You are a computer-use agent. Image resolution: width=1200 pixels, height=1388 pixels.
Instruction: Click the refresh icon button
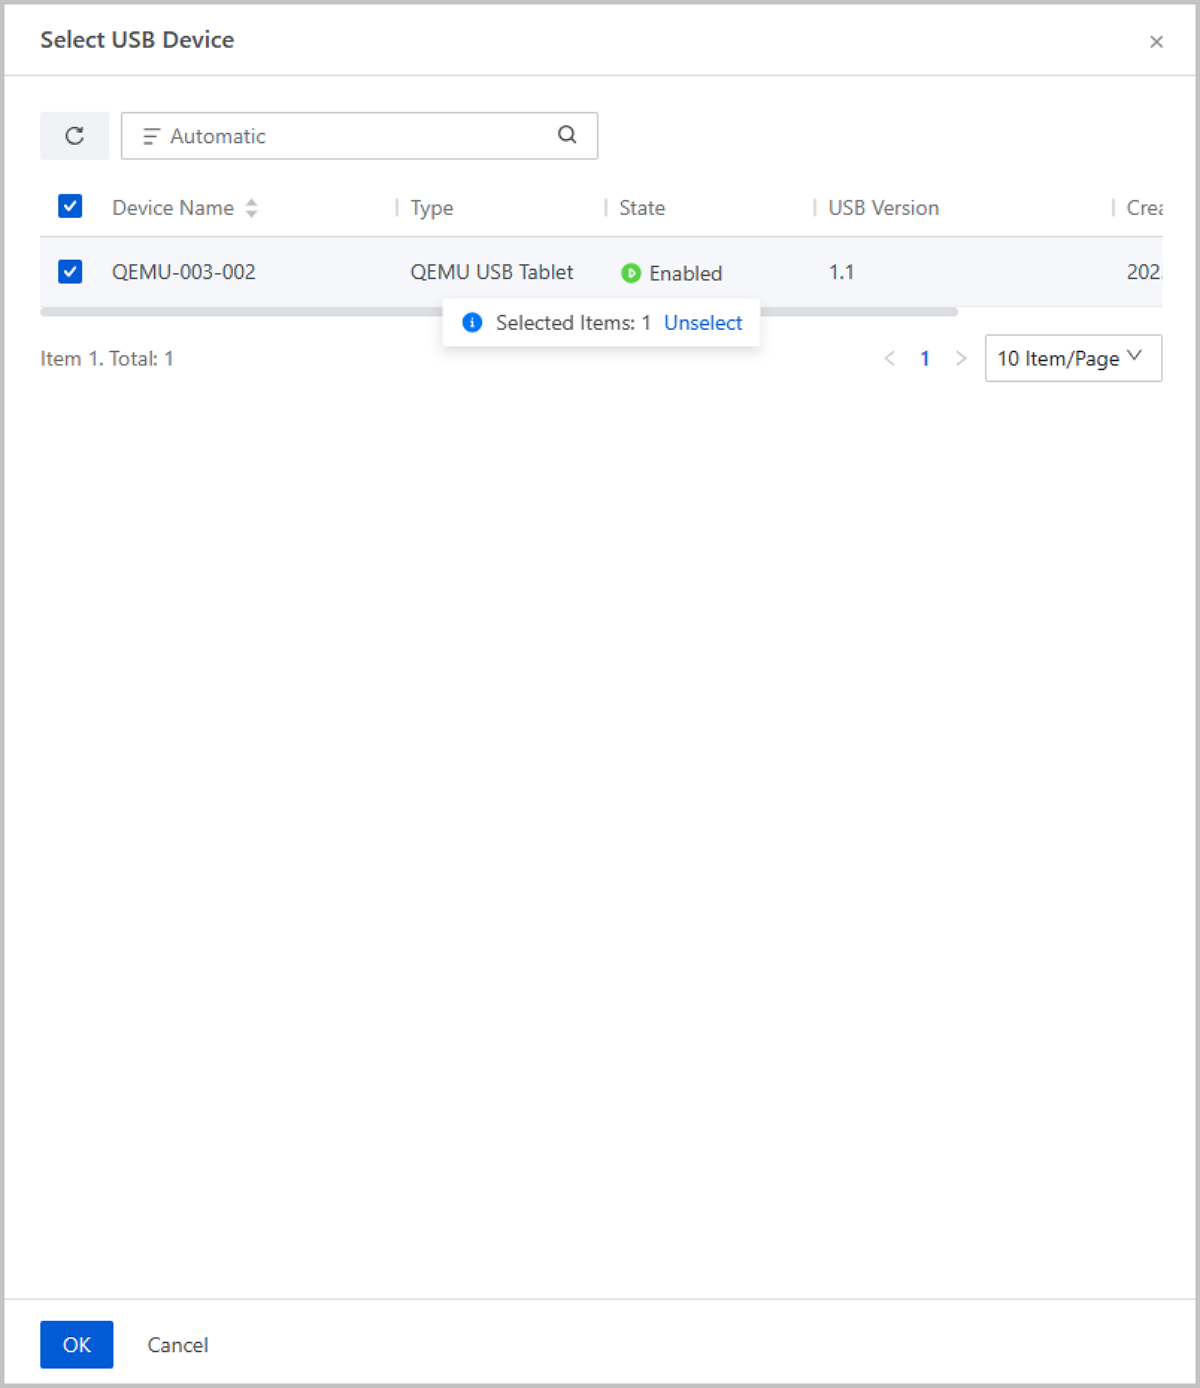[x=74, y=136]
